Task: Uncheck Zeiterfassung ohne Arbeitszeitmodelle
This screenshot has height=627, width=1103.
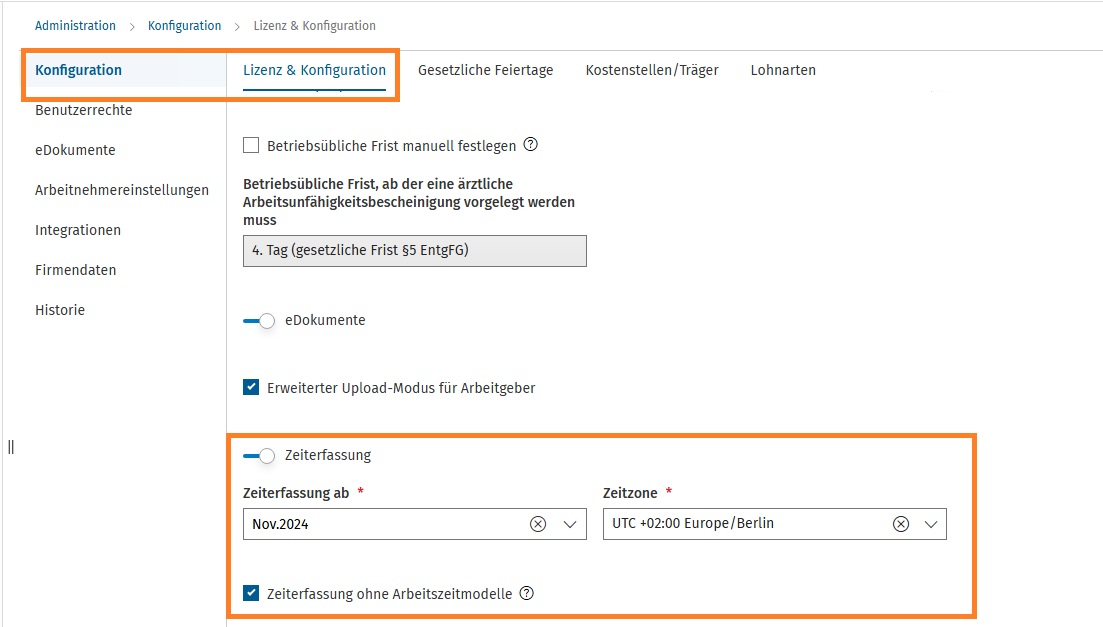Action: [251, 593]
